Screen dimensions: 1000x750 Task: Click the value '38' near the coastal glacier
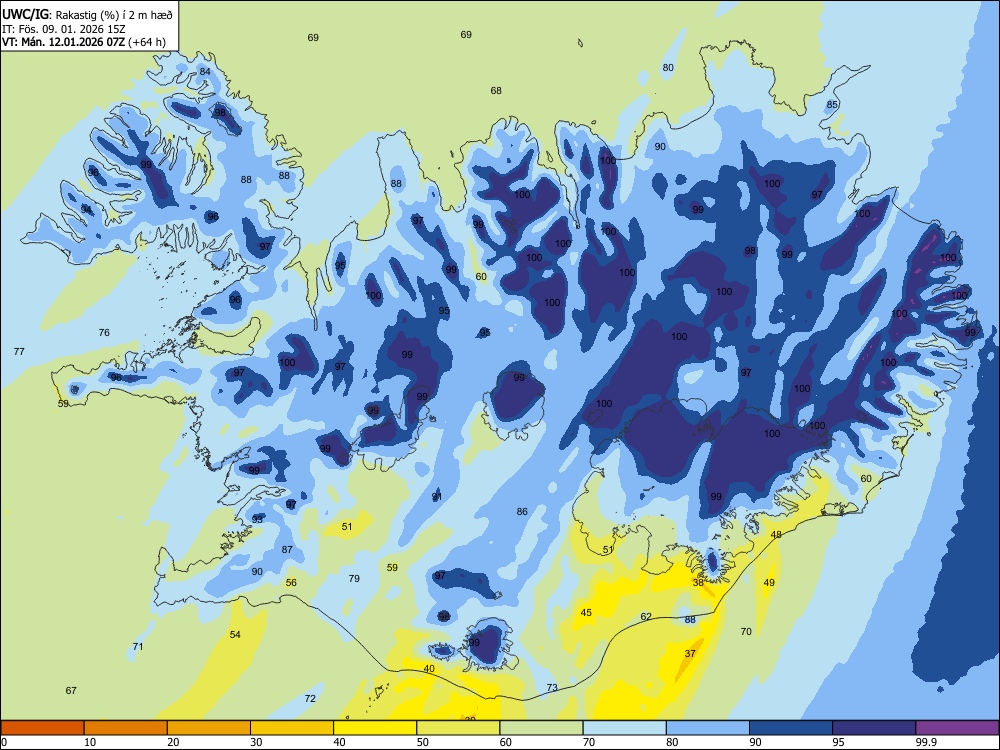[x=698, y=582]
